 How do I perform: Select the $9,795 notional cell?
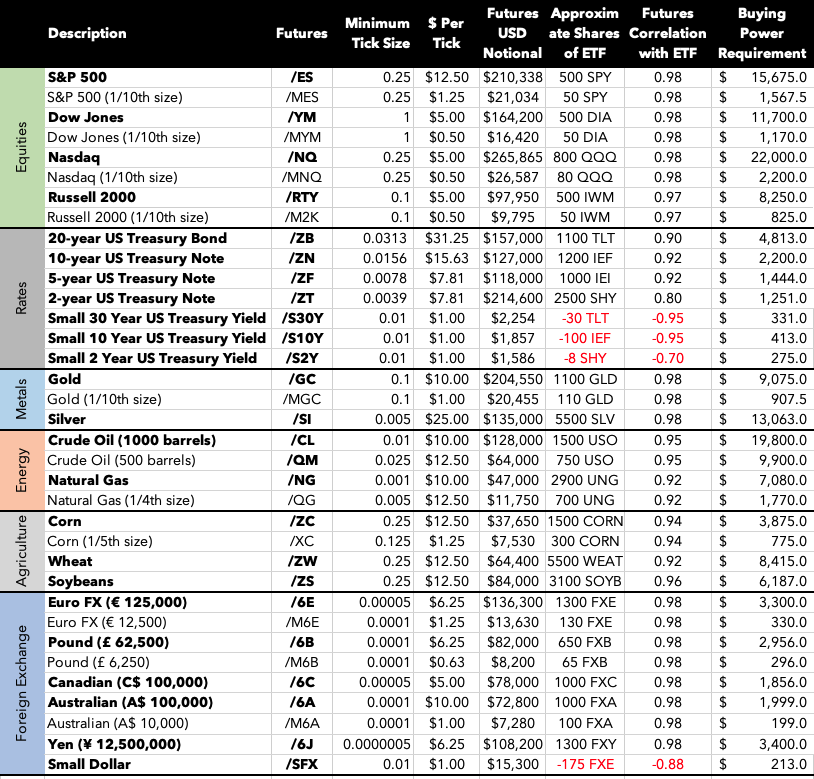512,217
